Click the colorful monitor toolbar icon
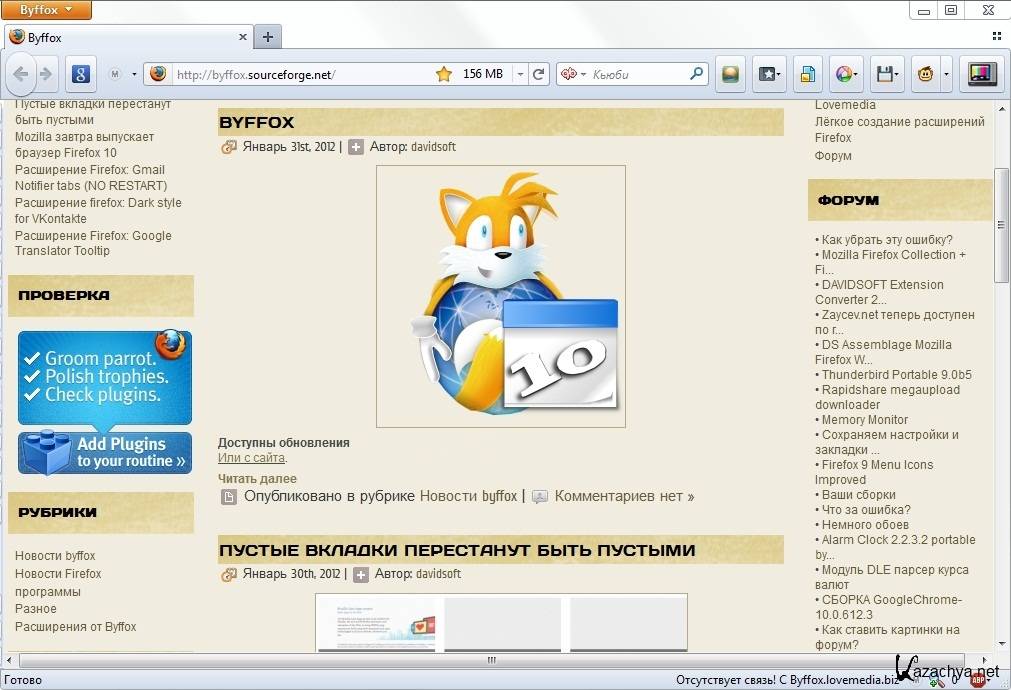This screenshot has height=690, width=1011. 981,74
